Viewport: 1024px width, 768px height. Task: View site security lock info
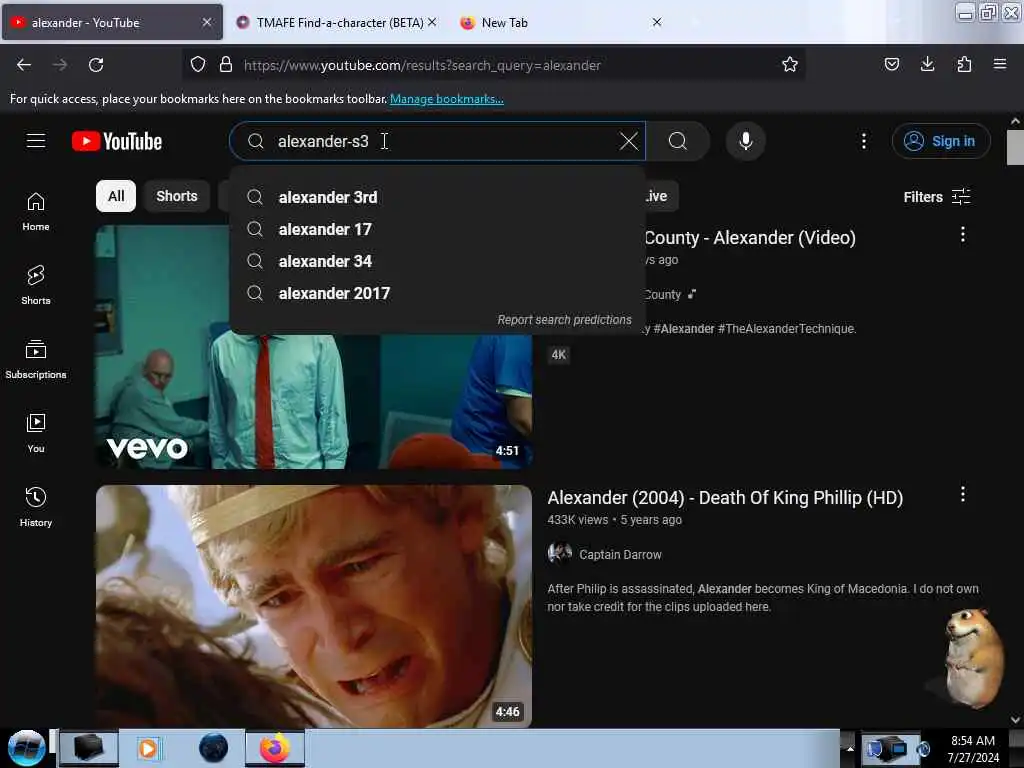(226, 64)
